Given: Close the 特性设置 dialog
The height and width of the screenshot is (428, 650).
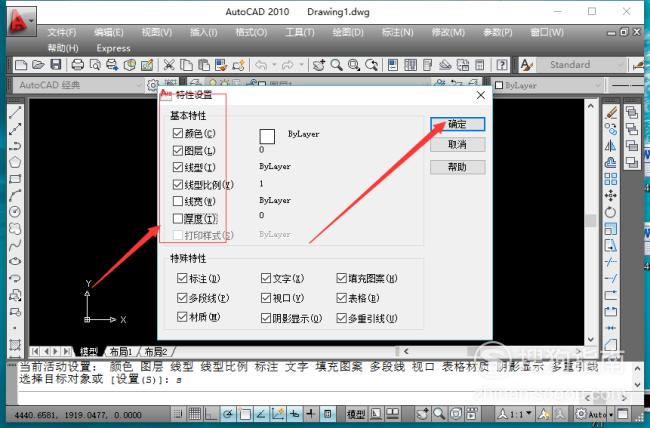Looking at the screenshot, I should click(x=481, y=95).
